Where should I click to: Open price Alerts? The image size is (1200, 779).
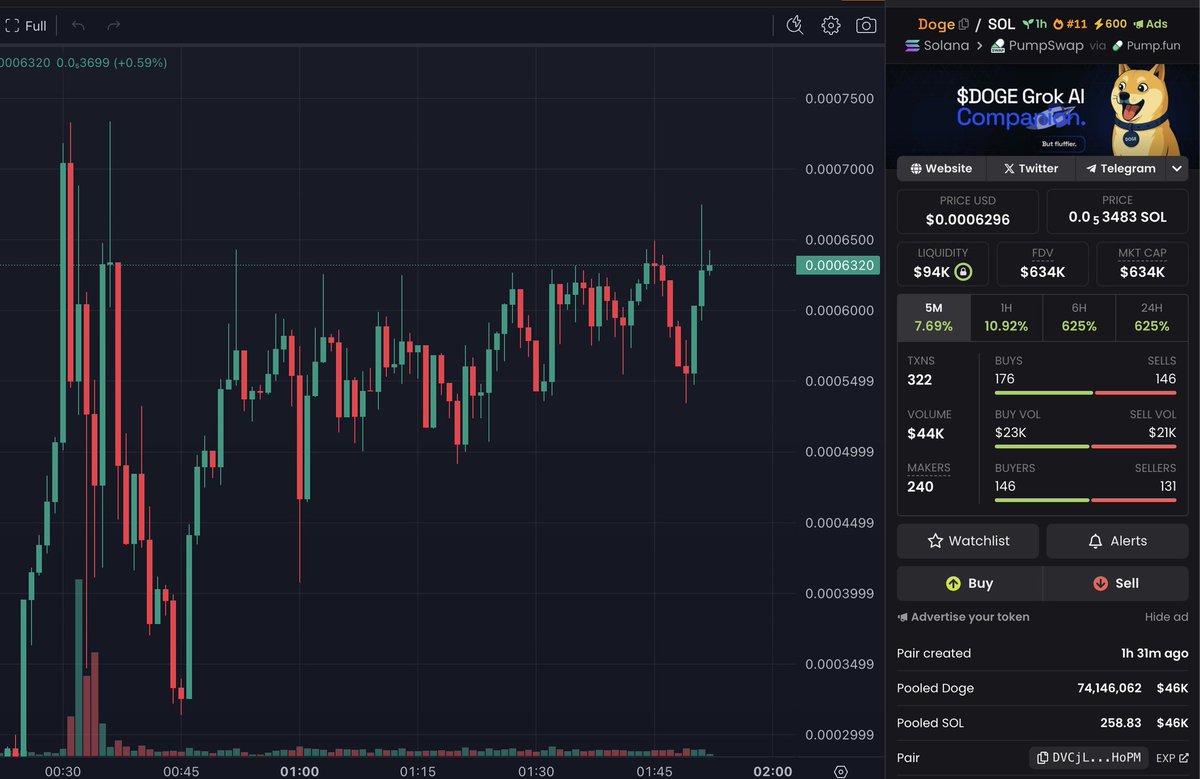point(1117,541)
